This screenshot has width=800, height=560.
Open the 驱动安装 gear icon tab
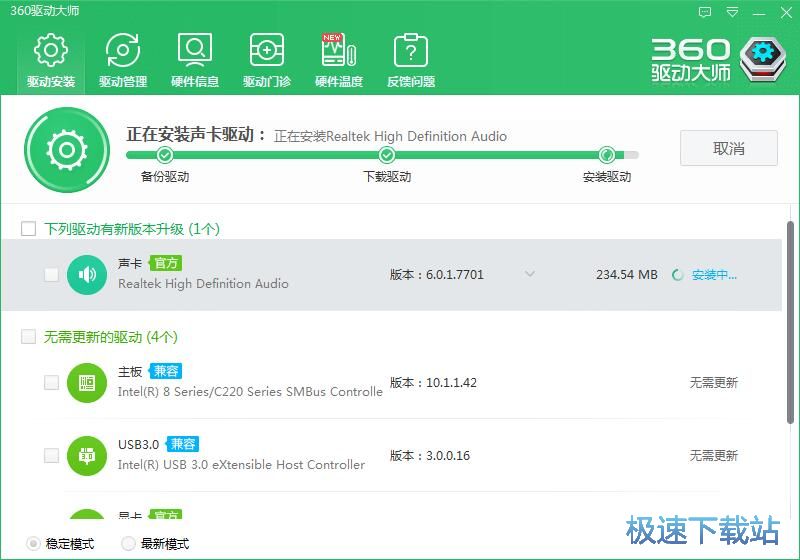(x=51, y=50)
